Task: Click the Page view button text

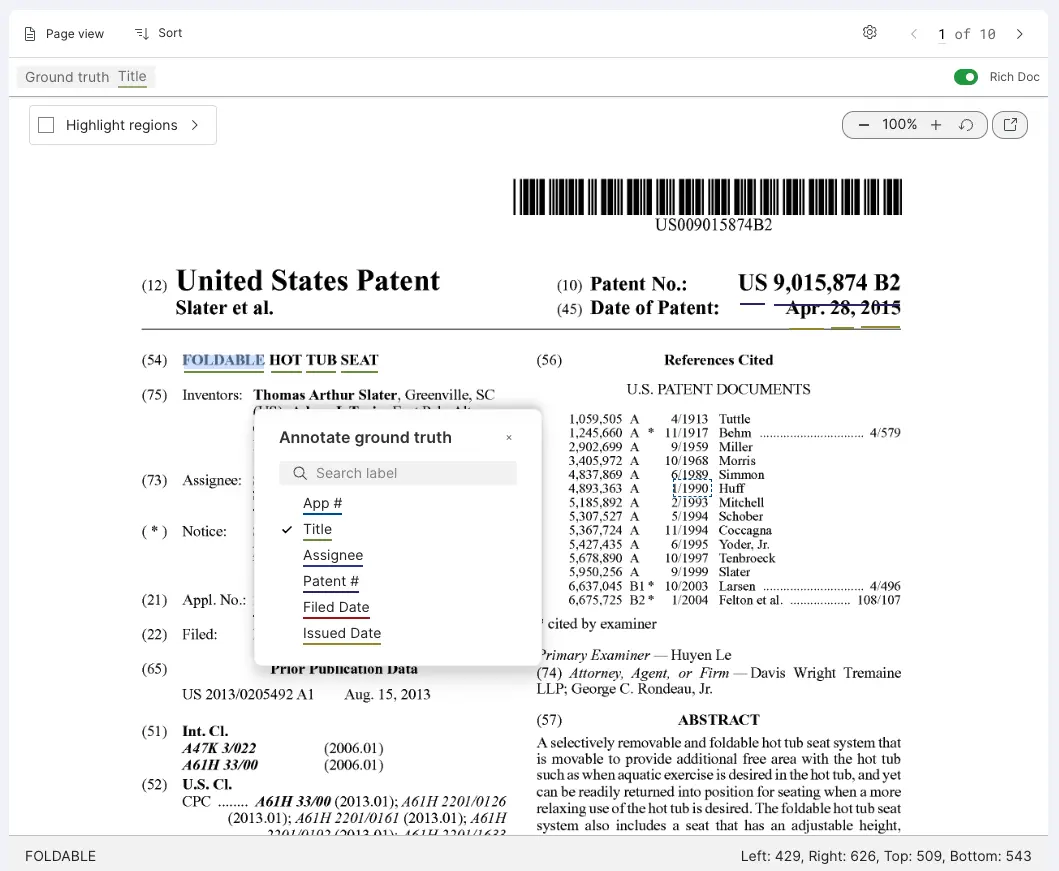Action: click(x=75, y=34)
